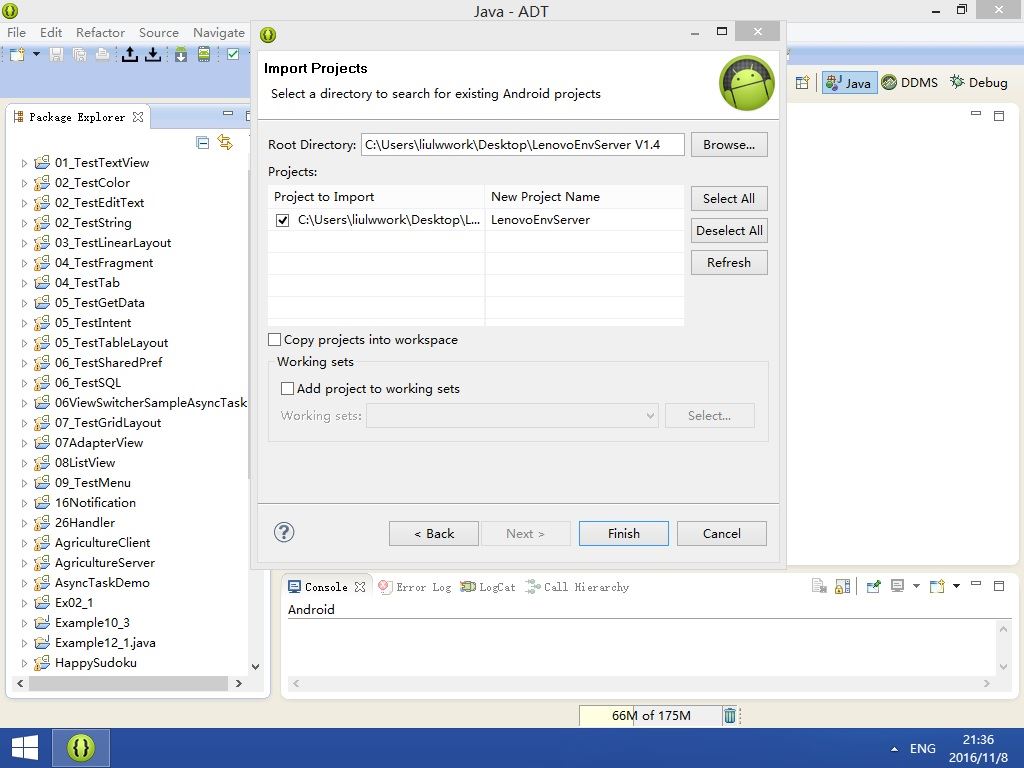Click the Cancel button
This screenshot has height=768, width=1024.
[x=722, y=534]
